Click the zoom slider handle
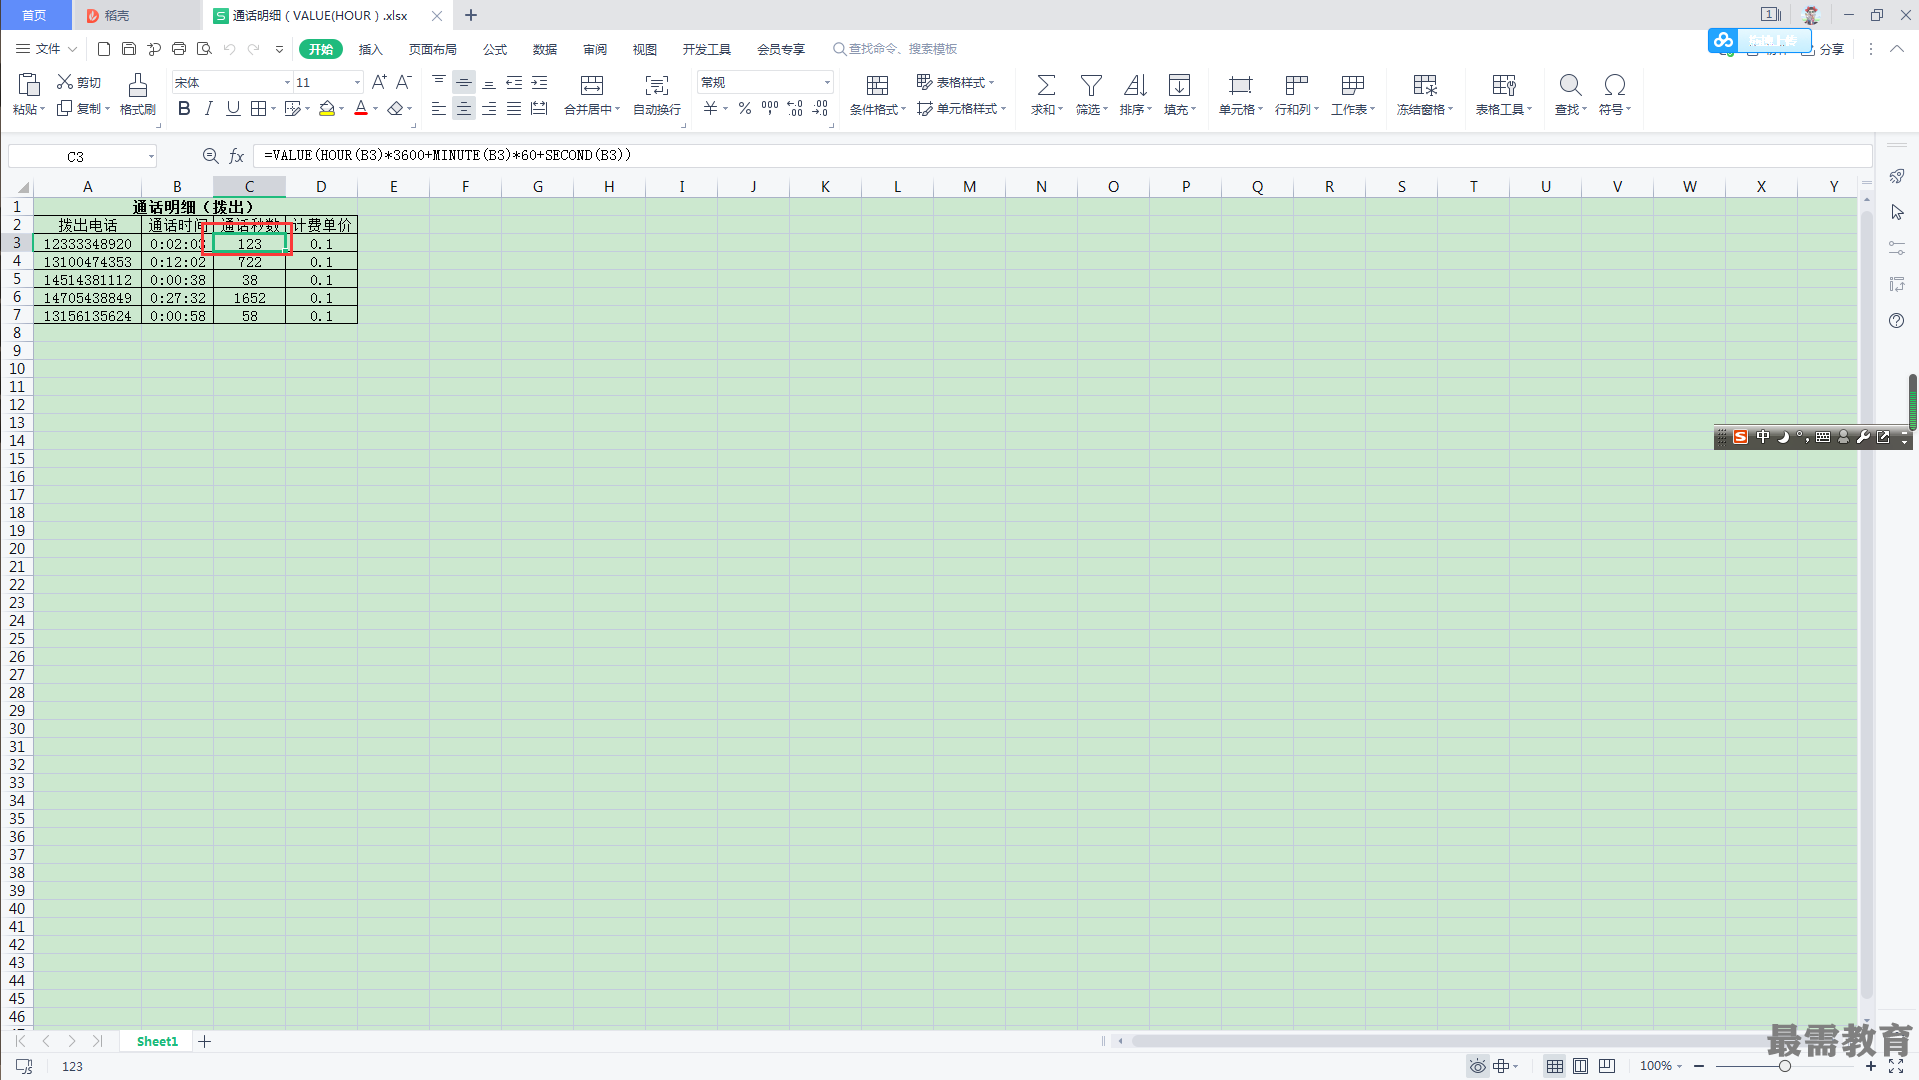The height and width of the screenshot is (1080, 1919). [1784, 1066]
